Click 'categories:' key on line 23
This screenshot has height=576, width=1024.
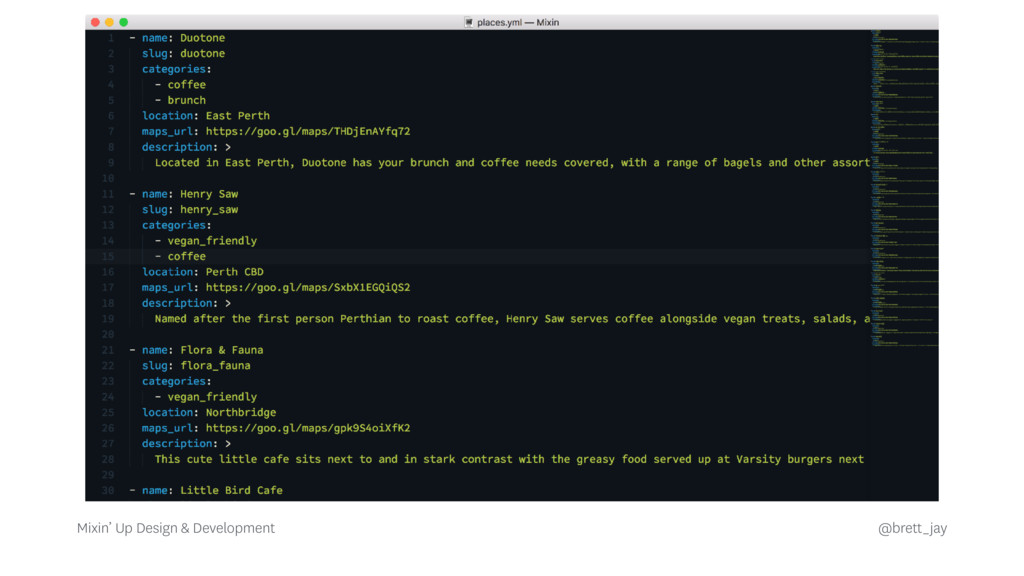(x=176, y=381)
